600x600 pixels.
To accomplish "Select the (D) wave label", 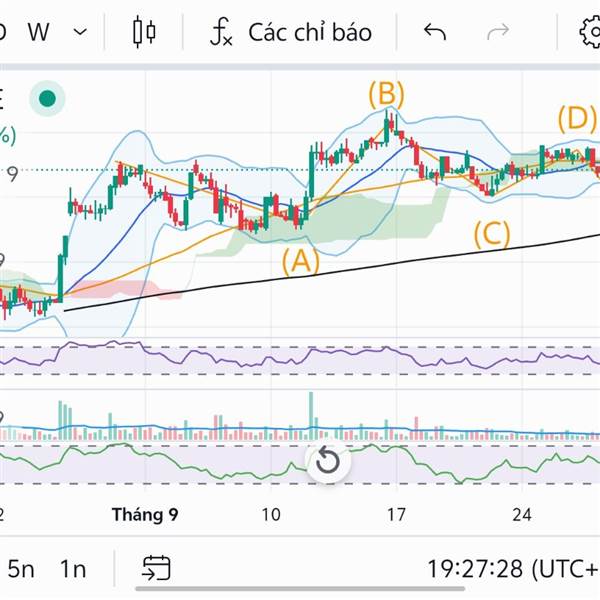I will pos(576,119).
